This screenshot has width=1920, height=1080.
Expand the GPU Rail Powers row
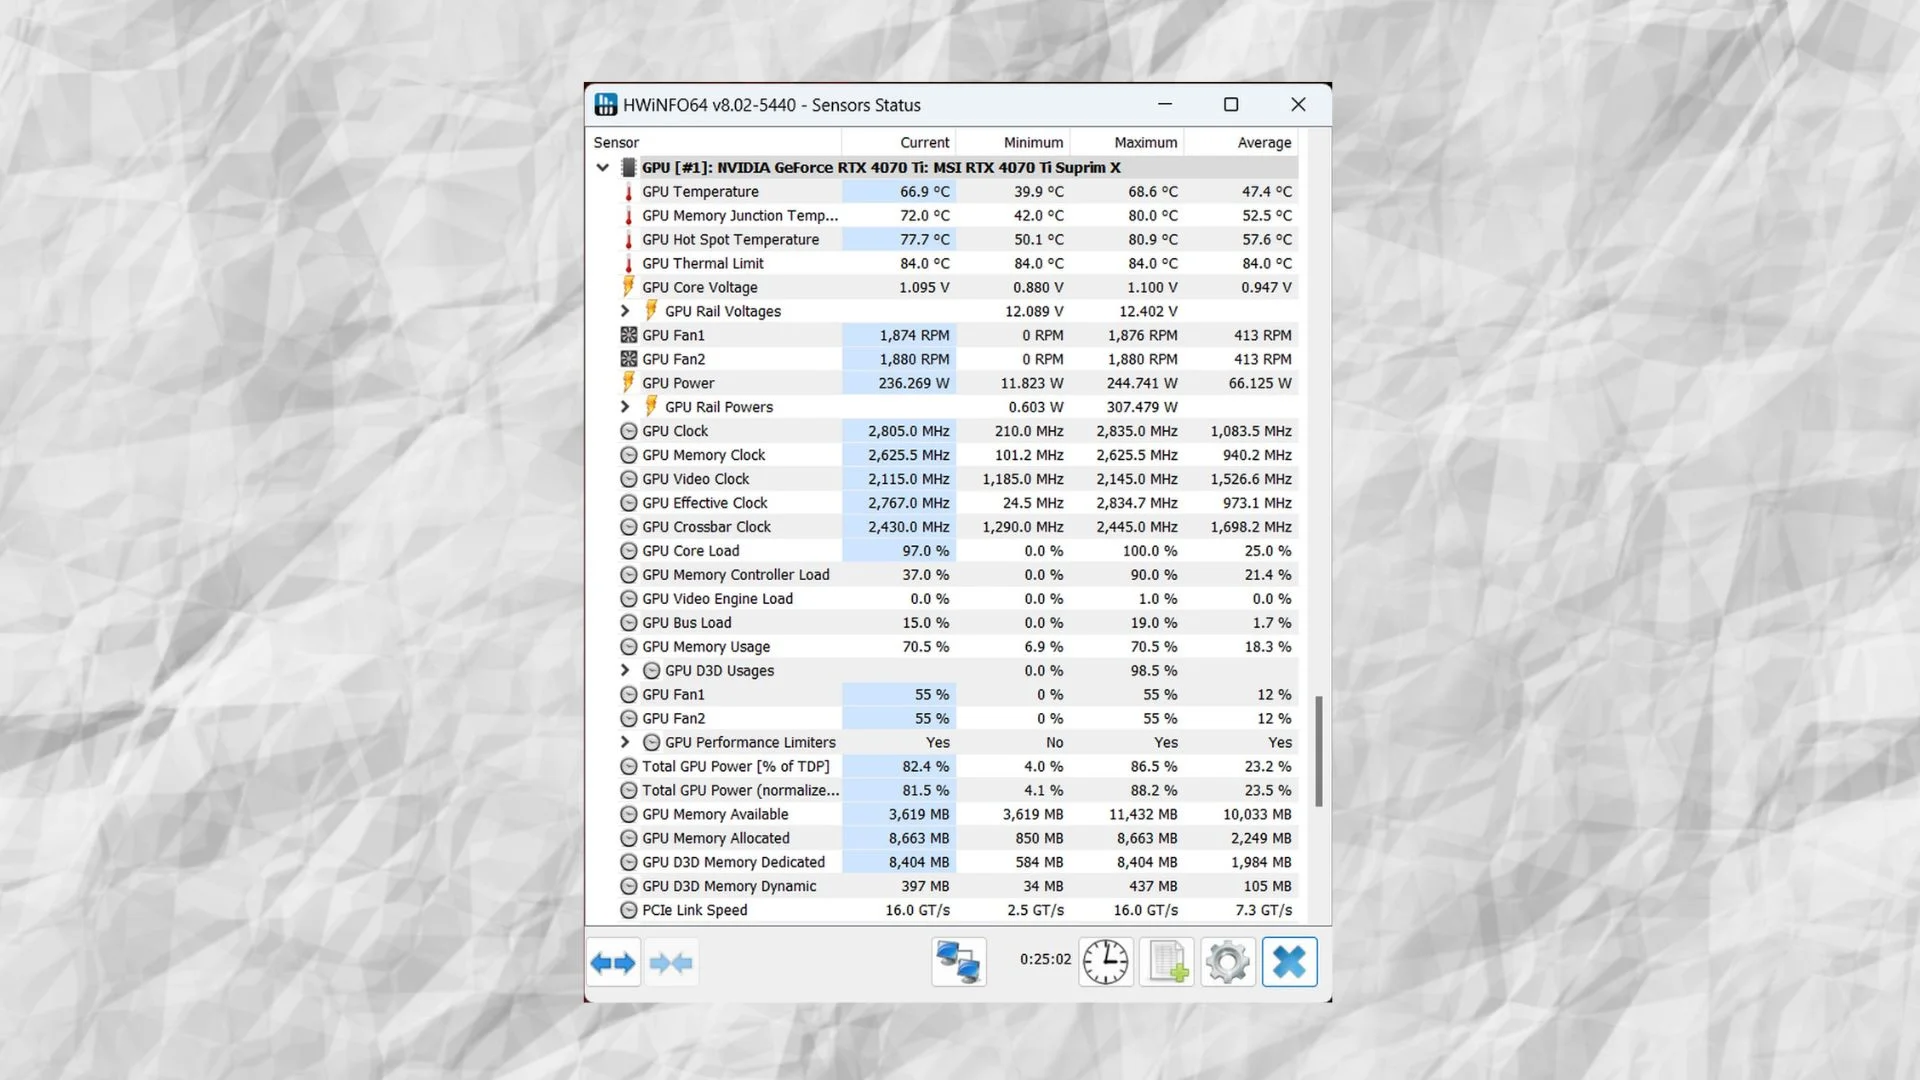pos(624,406)
